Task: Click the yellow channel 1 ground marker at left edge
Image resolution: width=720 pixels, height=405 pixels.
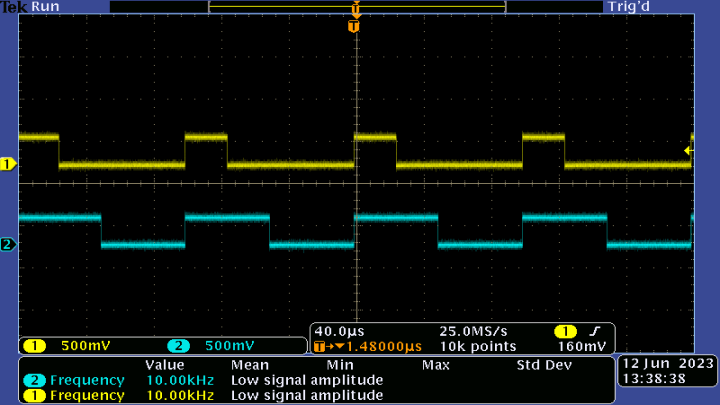Action: (x=9, y=164)
